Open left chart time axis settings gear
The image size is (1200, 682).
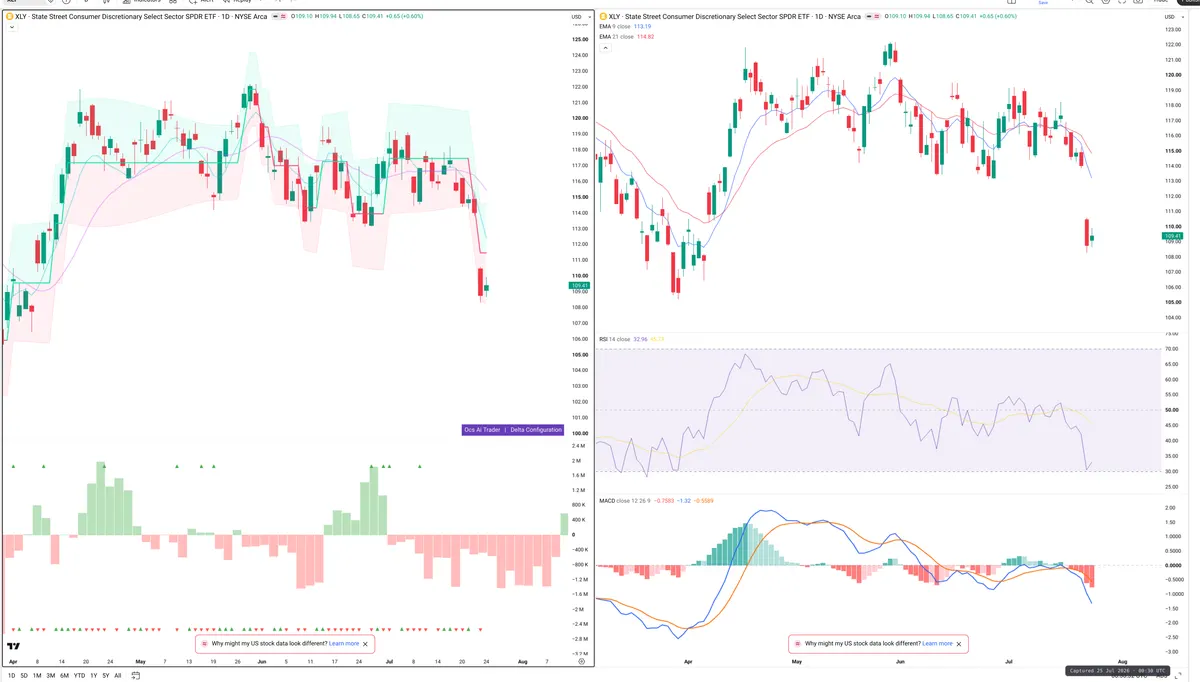click(x=581, y=662)
